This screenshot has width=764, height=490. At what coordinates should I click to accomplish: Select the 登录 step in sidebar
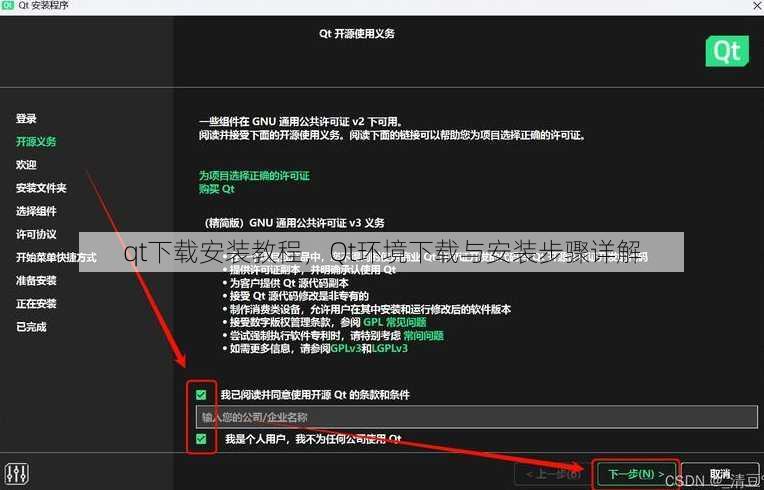pos(26,119)
